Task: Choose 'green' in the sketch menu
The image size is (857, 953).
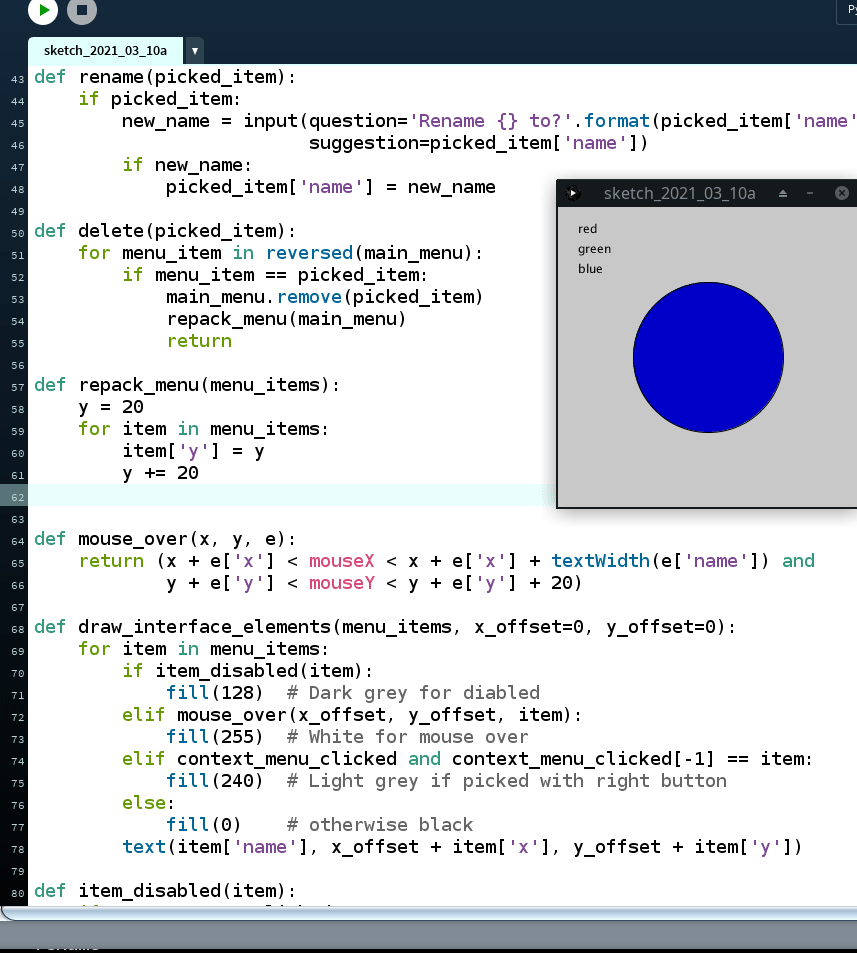Action: point(594,249)
